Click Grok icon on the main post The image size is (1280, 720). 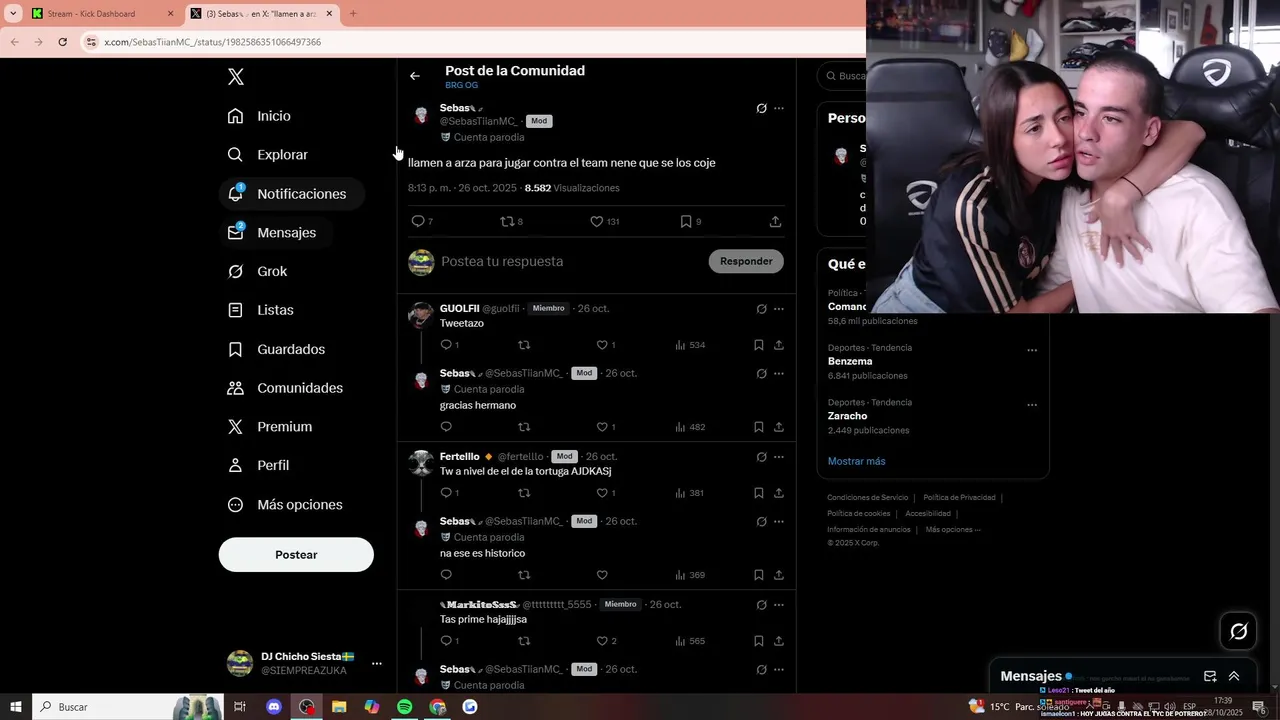pyautogui.click(x=761, y=108)
